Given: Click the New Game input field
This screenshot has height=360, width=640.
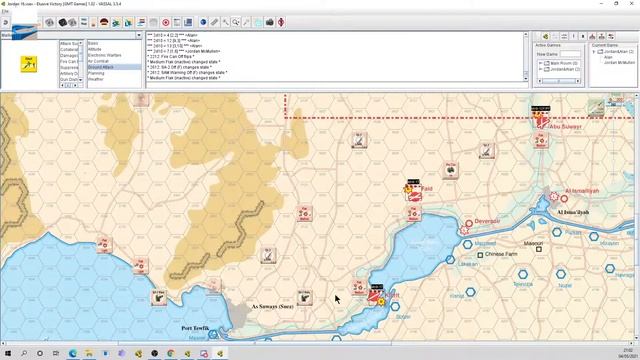Looking at the screenshot, I should [x=570, y=54].
